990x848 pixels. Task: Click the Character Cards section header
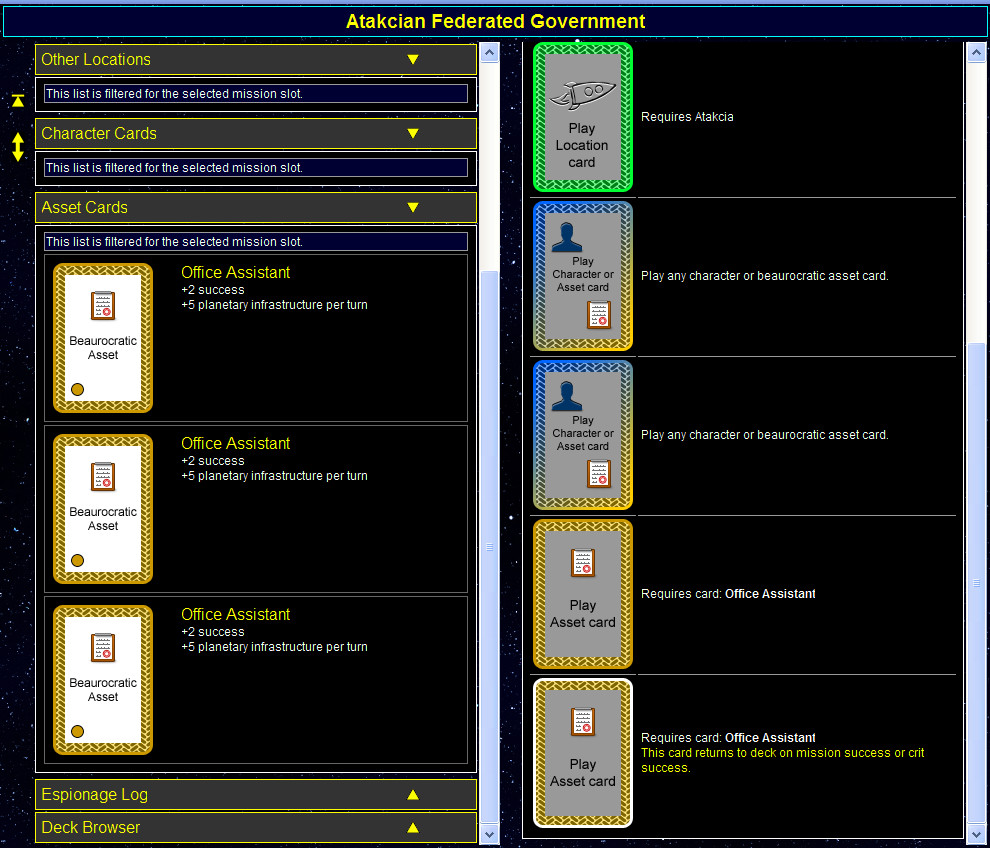tap(256, 133)
